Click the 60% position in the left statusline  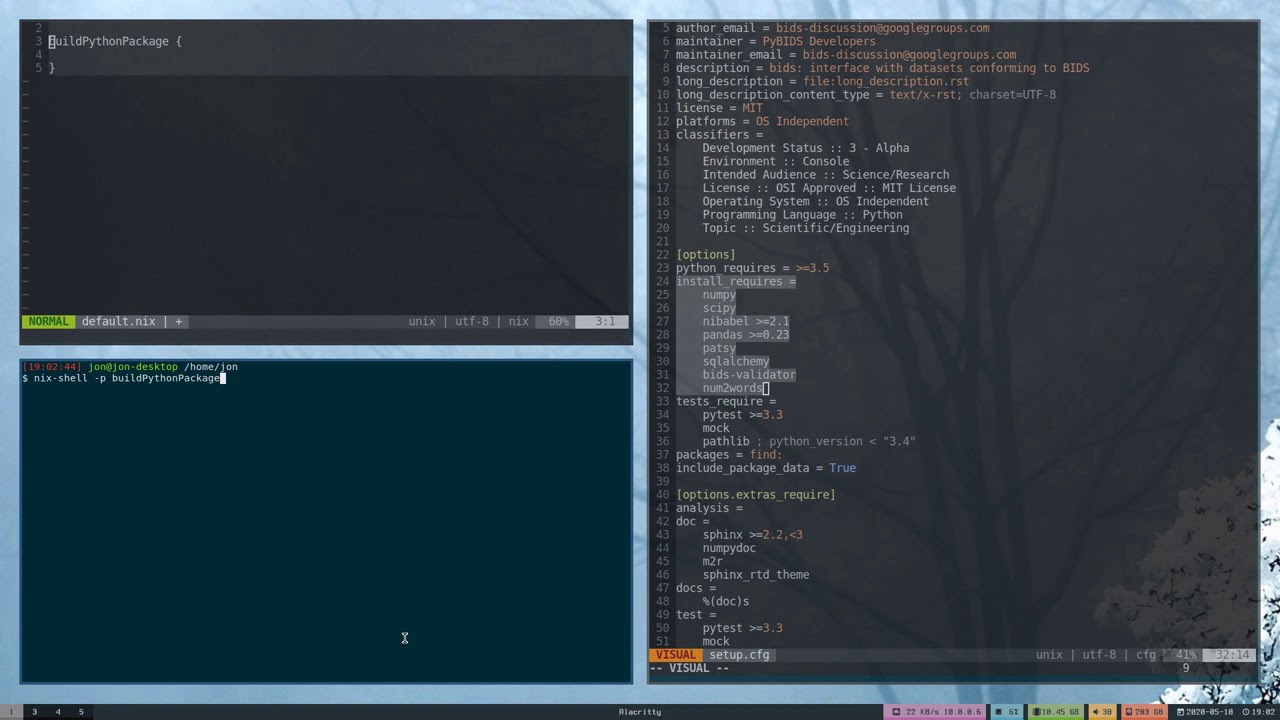coord(558,322)
